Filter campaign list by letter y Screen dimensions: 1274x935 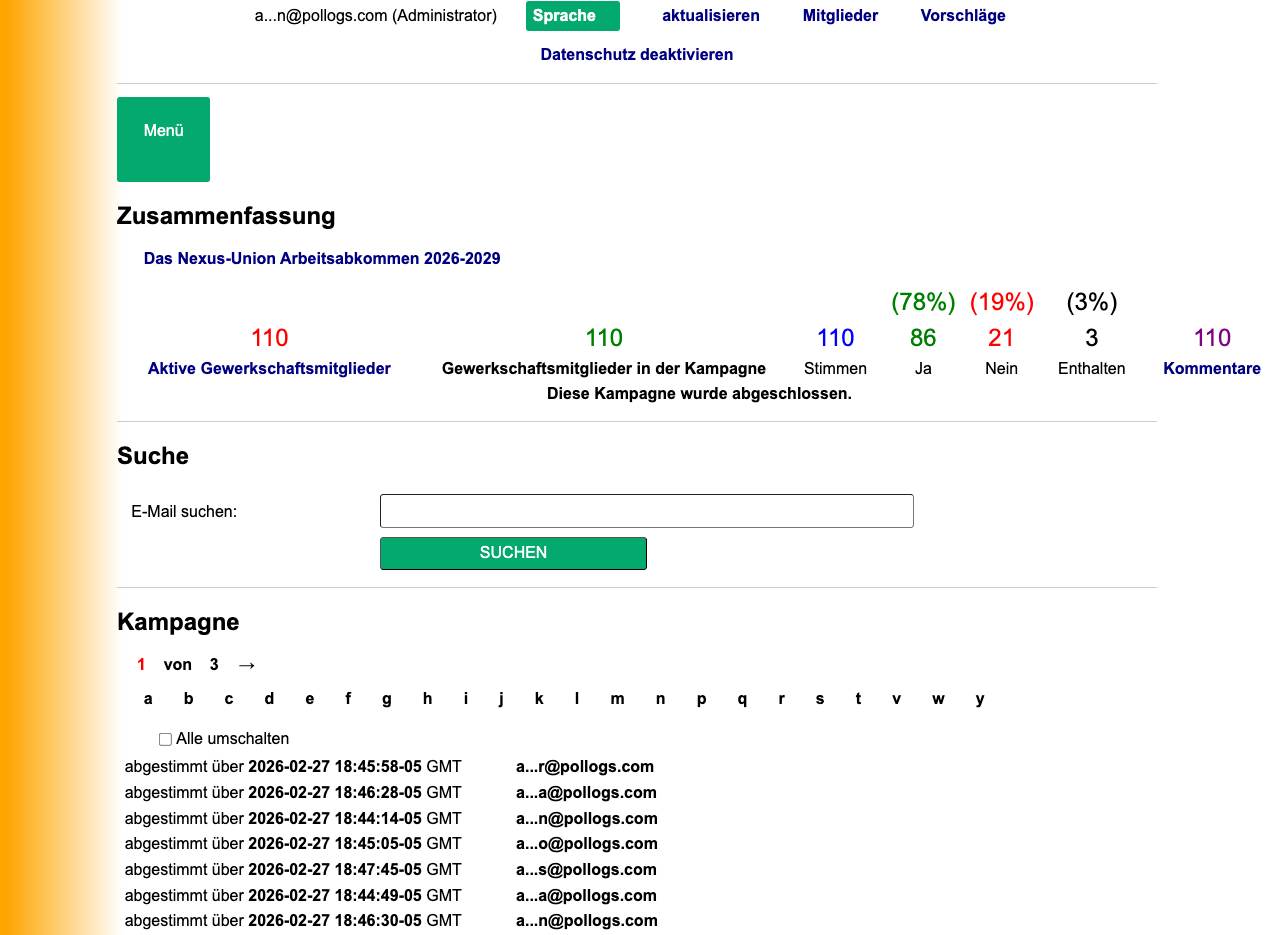click(x=980, y=698)
